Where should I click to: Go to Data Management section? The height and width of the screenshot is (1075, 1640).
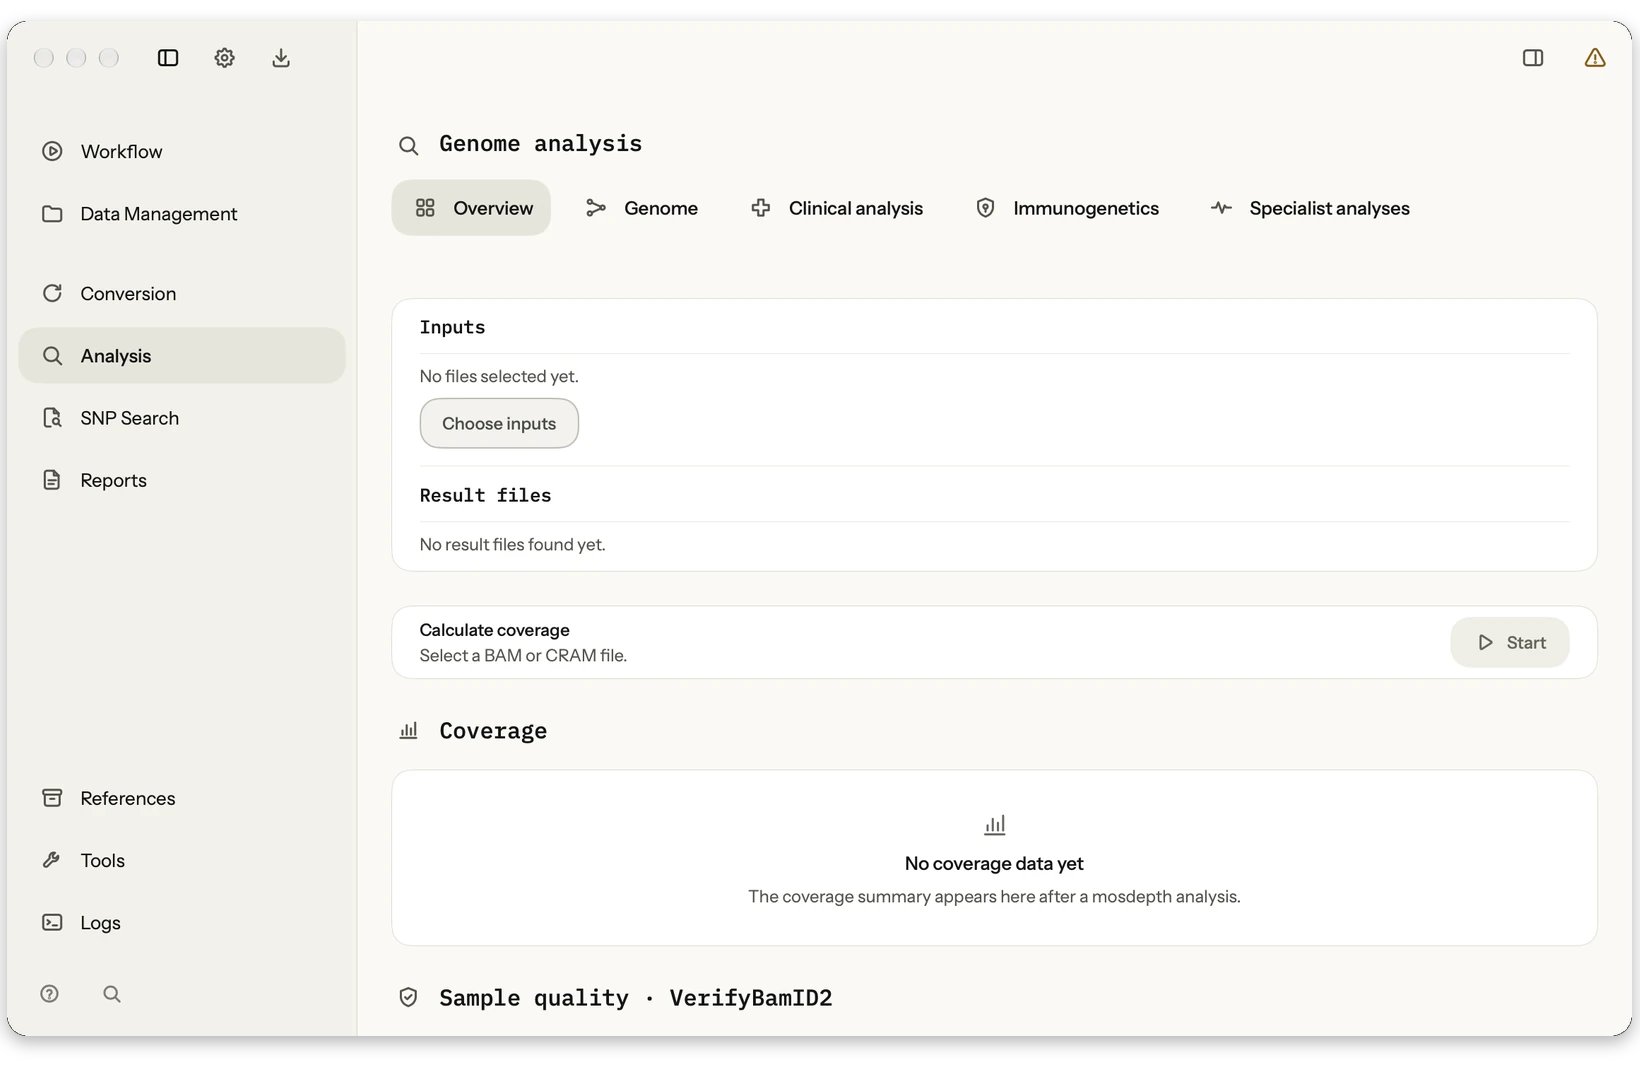[182, 214]
